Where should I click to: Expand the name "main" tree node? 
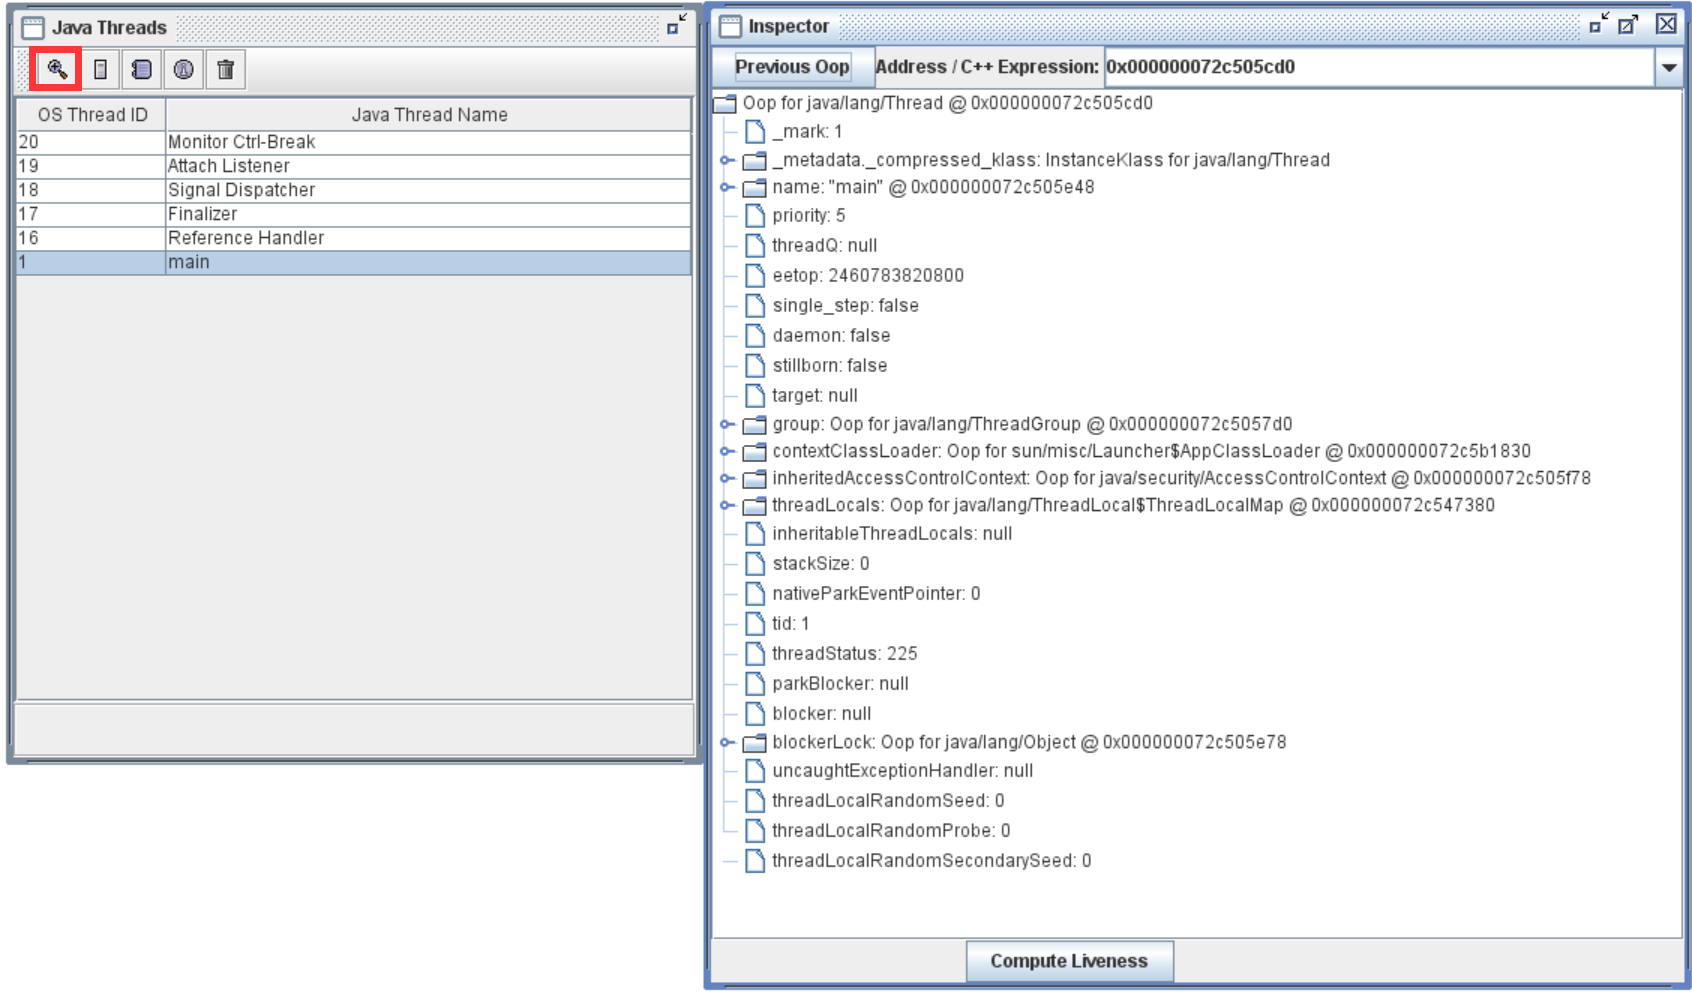pos(727,187)
